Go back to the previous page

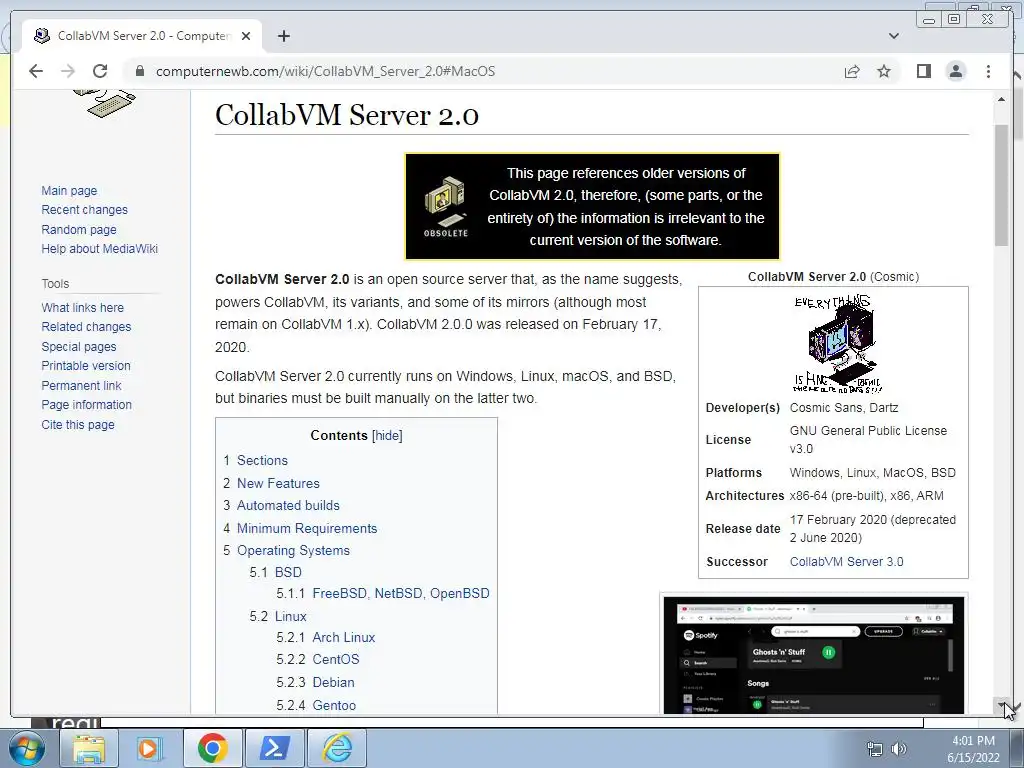pyautogui.click(x=36, y=71)
